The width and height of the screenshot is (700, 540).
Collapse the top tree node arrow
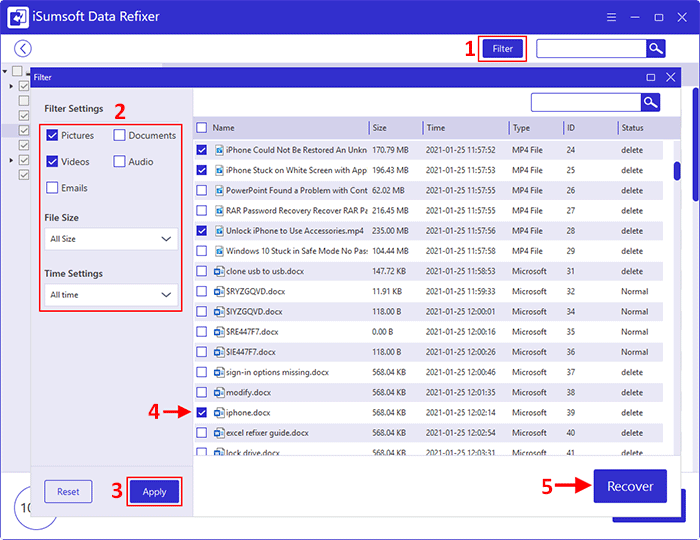click(x=5, y=71)
